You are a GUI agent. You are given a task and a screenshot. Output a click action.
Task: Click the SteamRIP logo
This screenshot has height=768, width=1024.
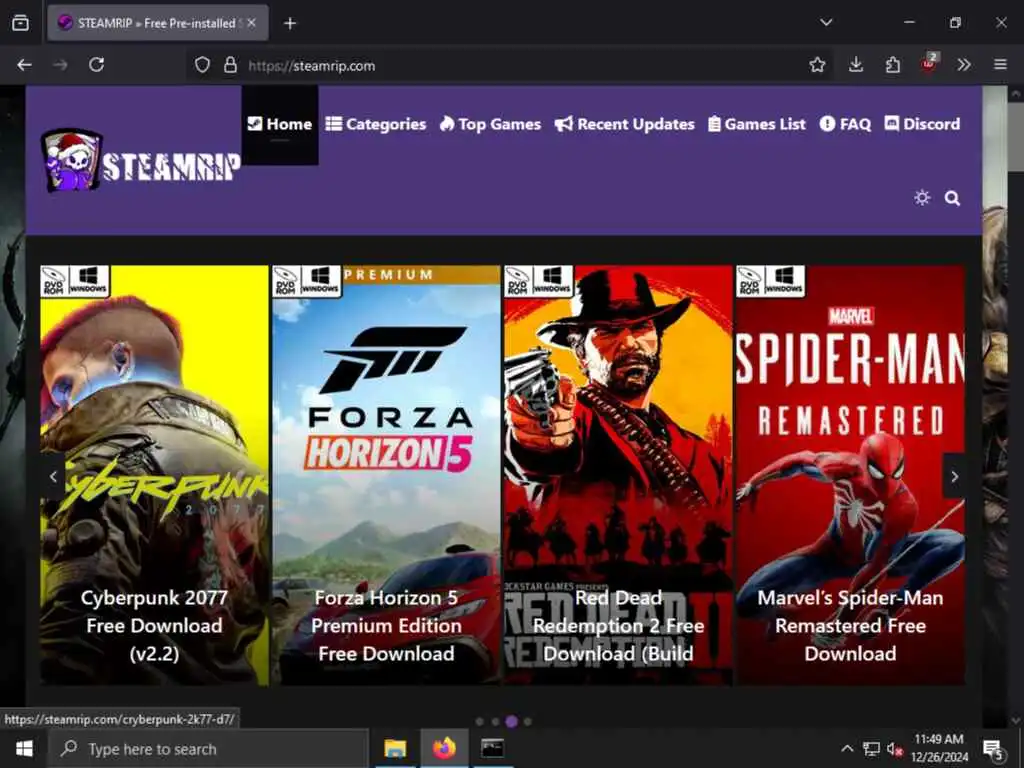click(x=140, y=161)
